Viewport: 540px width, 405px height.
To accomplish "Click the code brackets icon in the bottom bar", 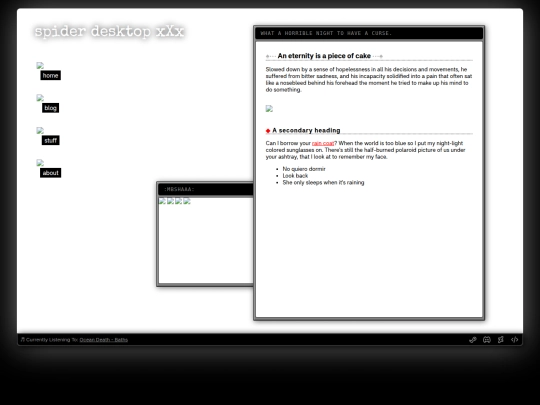I will (x=515, y=340).
